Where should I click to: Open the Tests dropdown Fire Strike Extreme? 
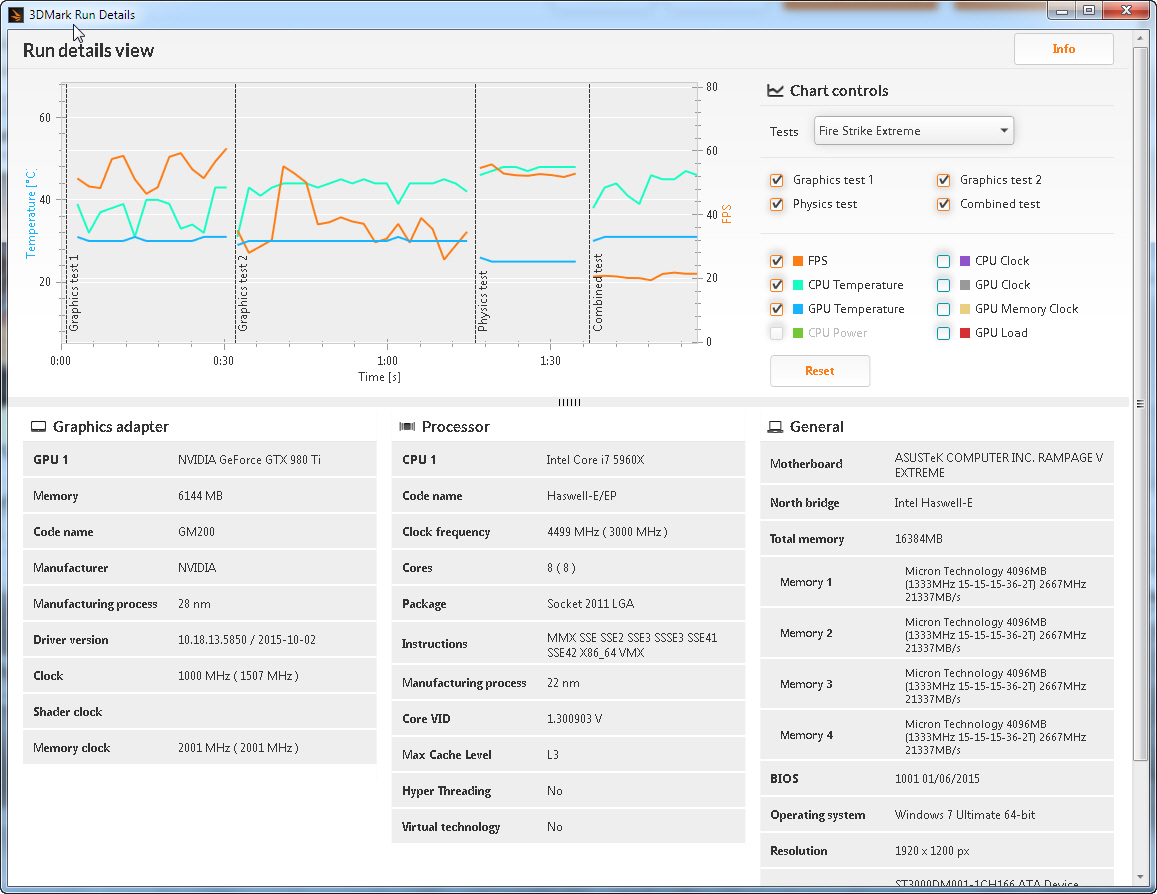913,131
